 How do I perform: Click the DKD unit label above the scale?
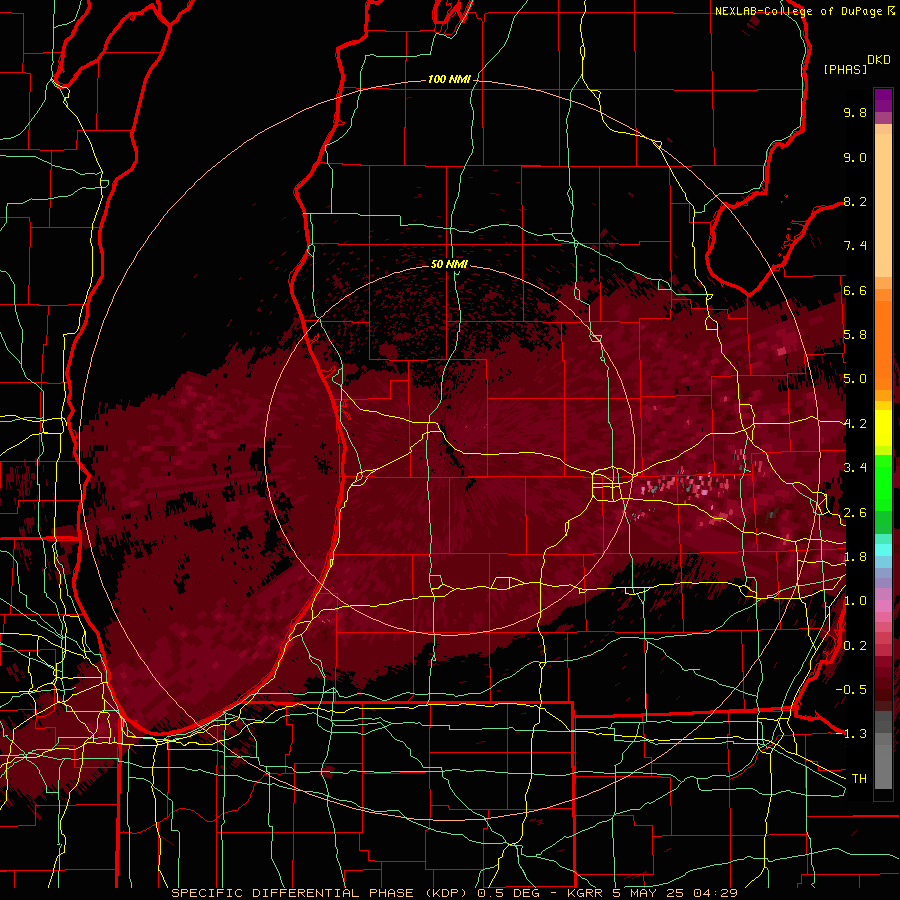tap(879, 59)
